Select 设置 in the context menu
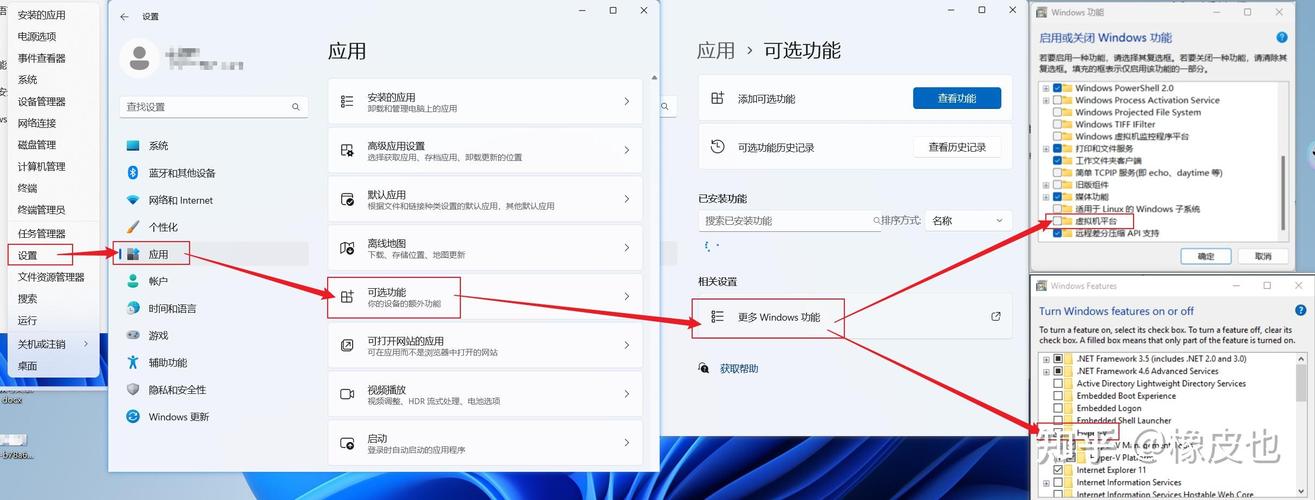Screen dimensions: 1315x500 pyautogui.click(x=52, y=256)
